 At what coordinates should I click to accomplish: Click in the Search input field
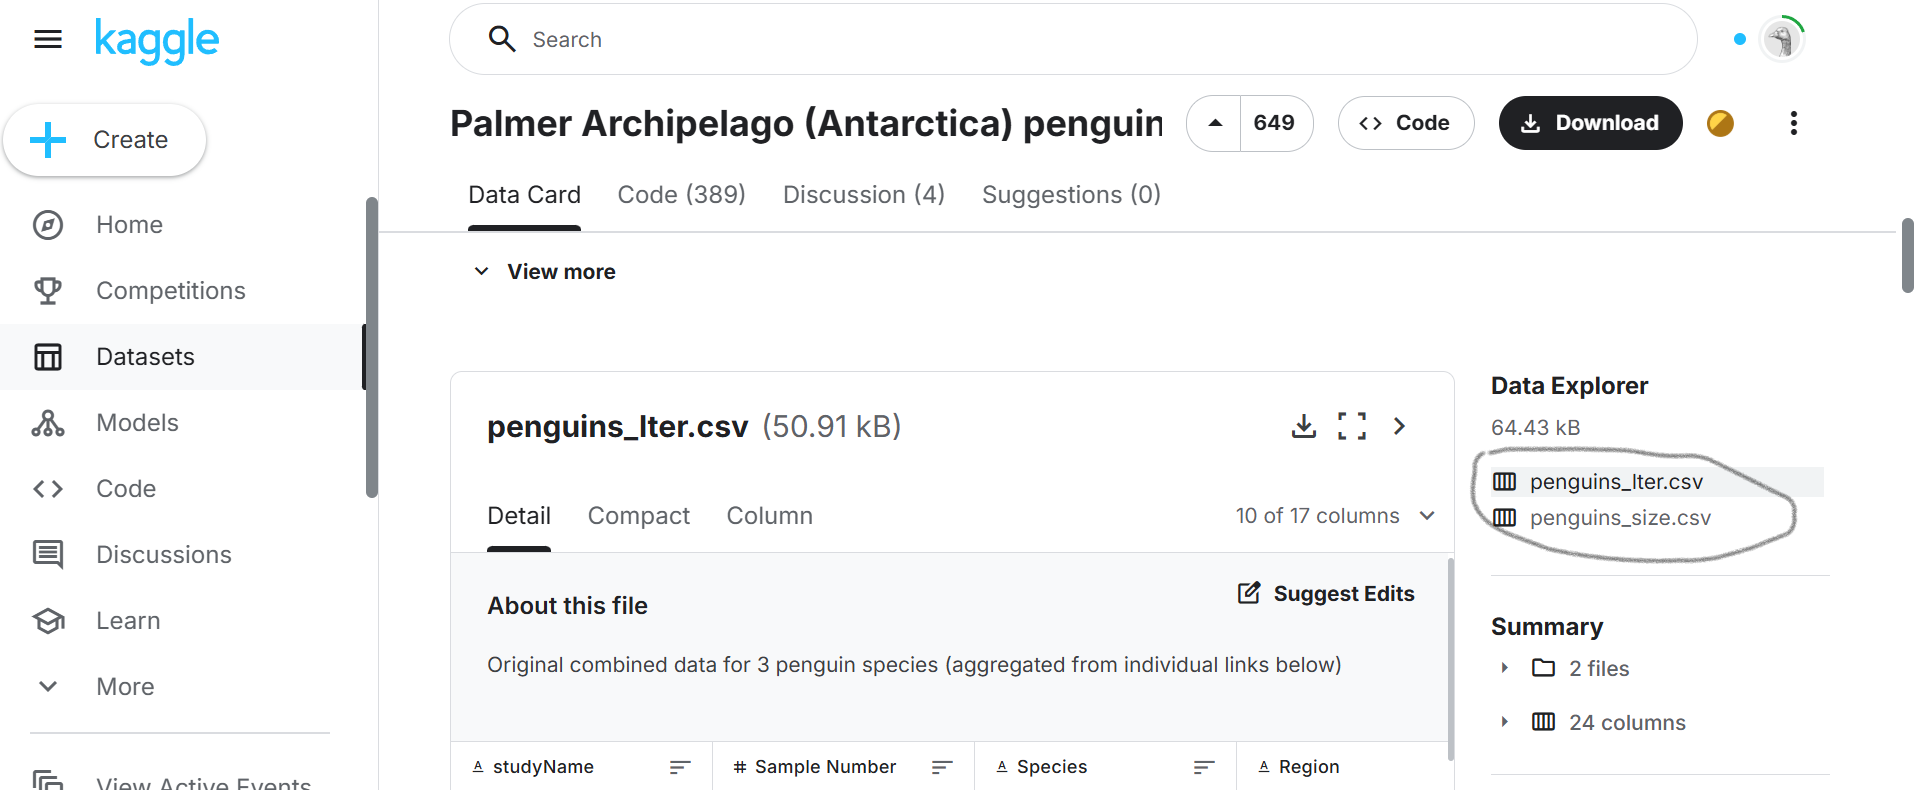[x=1073, y=39]
